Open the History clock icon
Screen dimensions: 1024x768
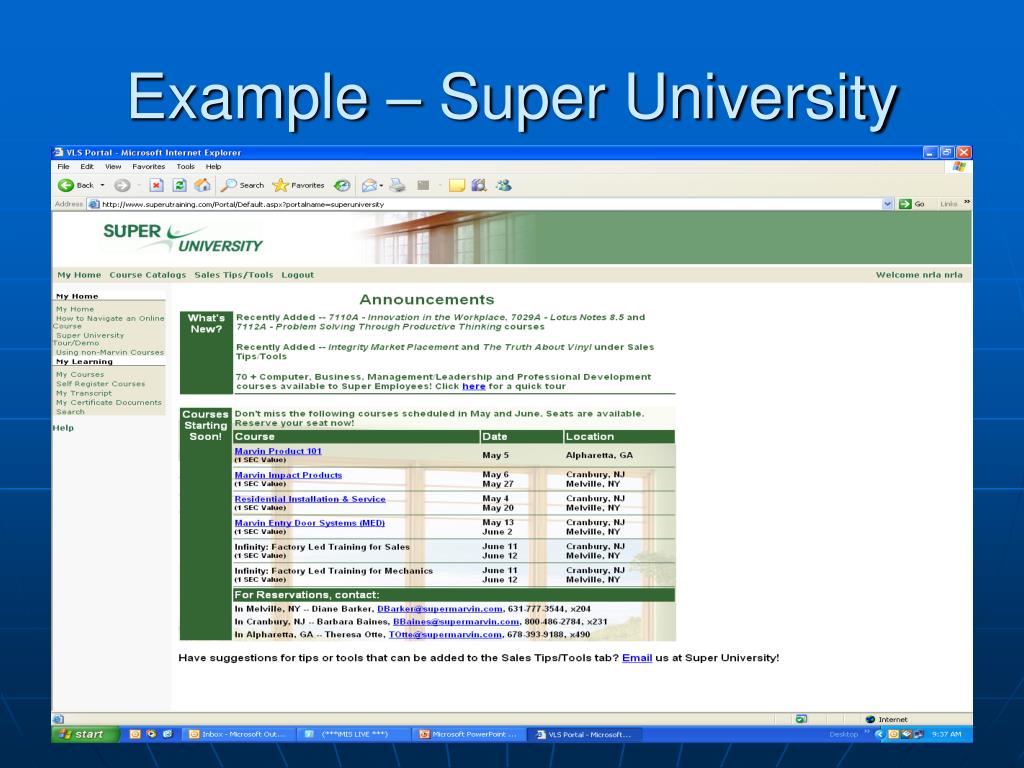[342, 185]
